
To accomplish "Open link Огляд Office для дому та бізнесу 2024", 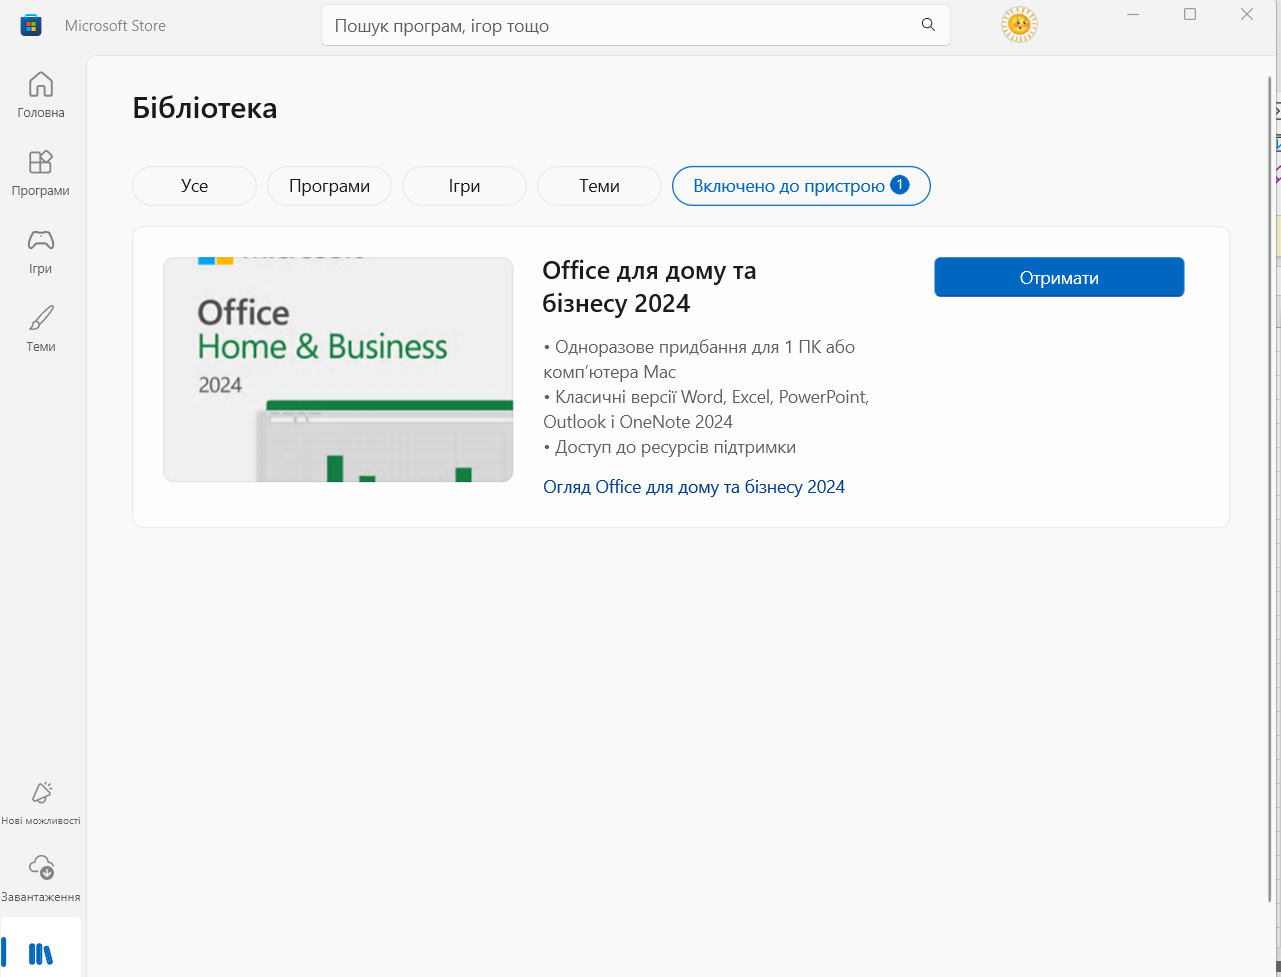I will 694,487.
